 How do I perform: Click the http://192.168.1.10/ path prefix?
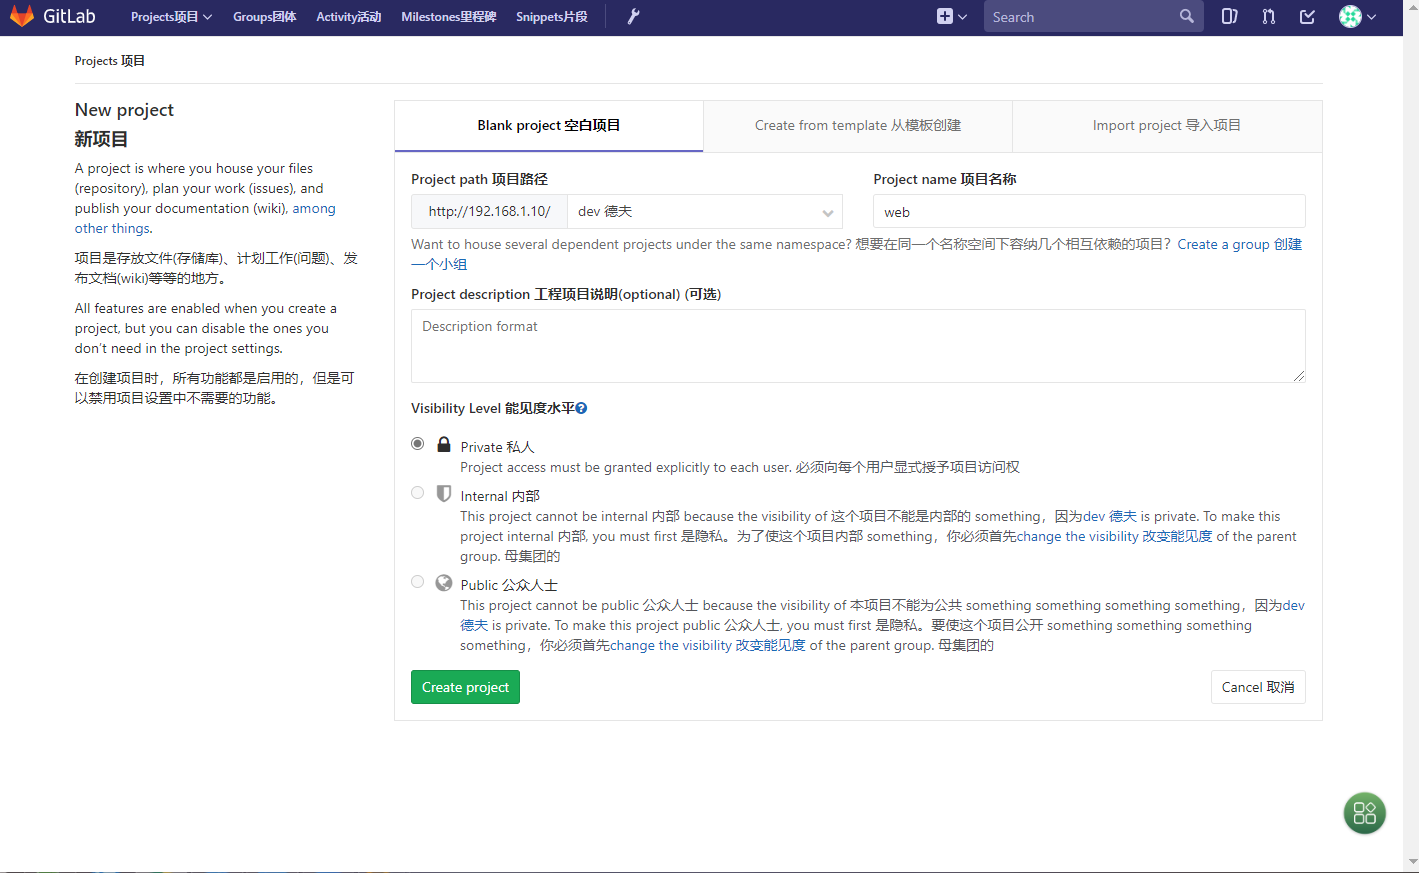pos(489,212)
